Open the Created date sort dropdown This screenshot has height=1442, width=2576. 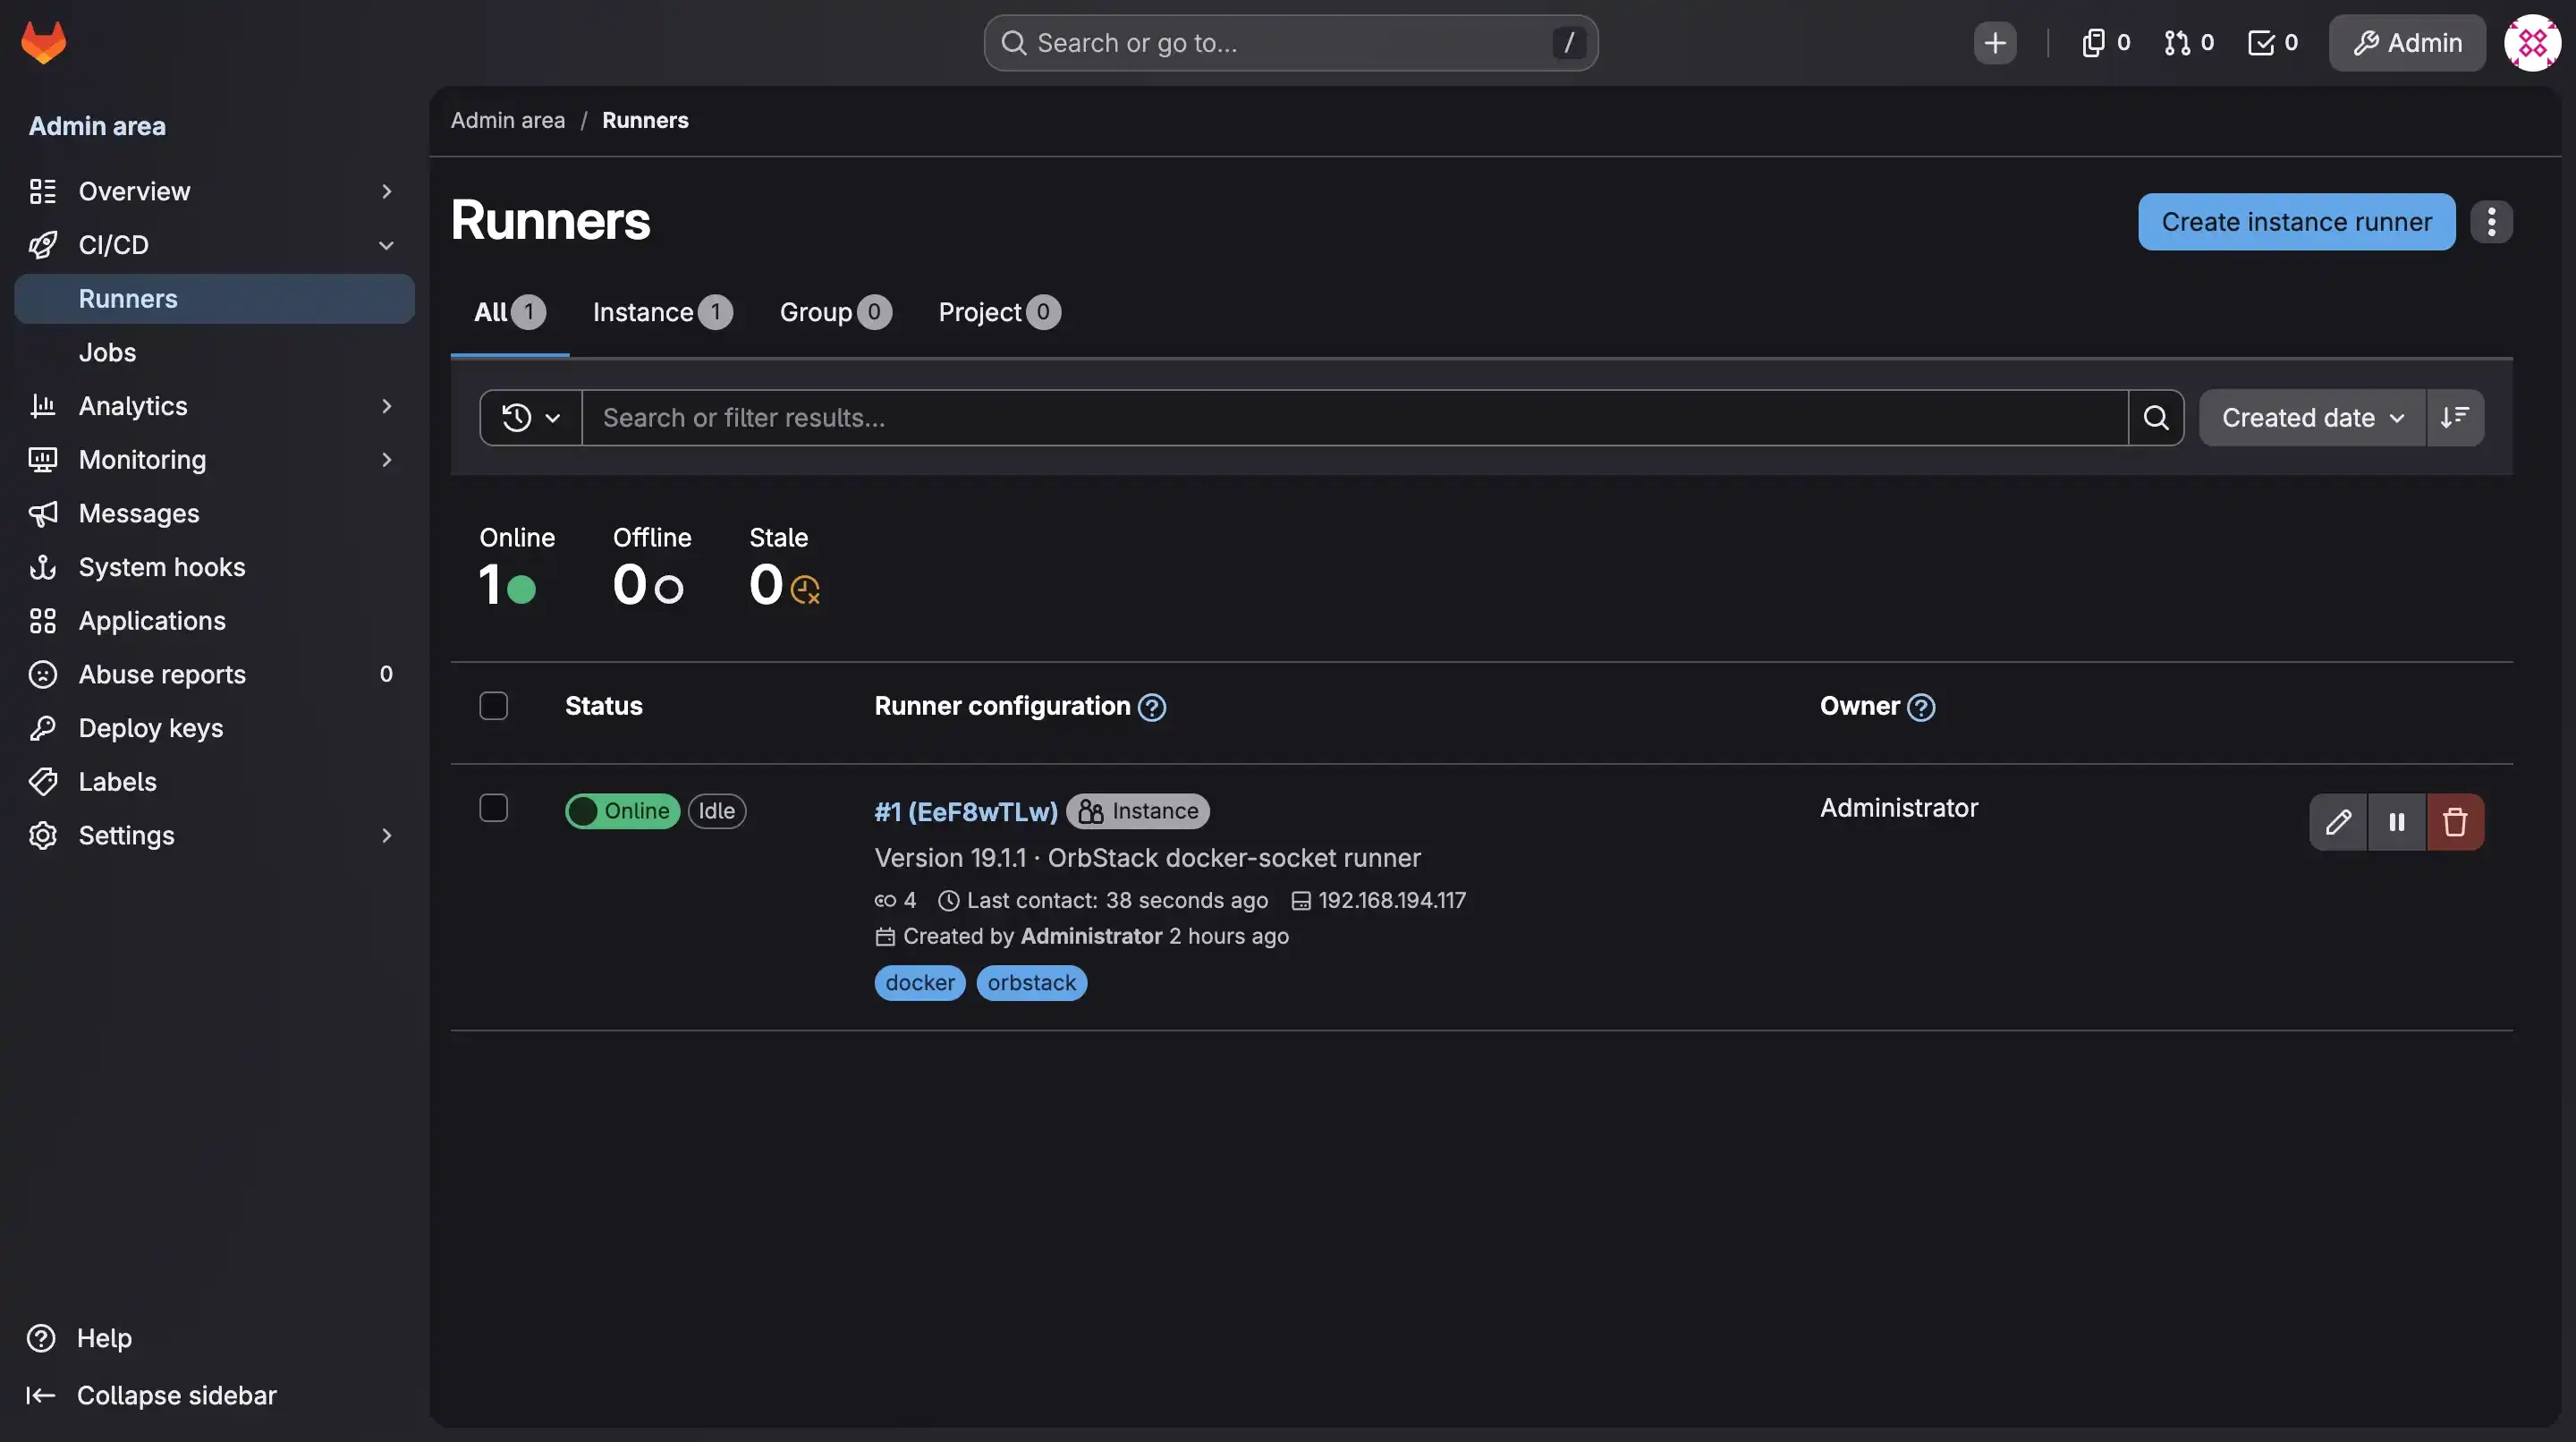(2312, 418)
